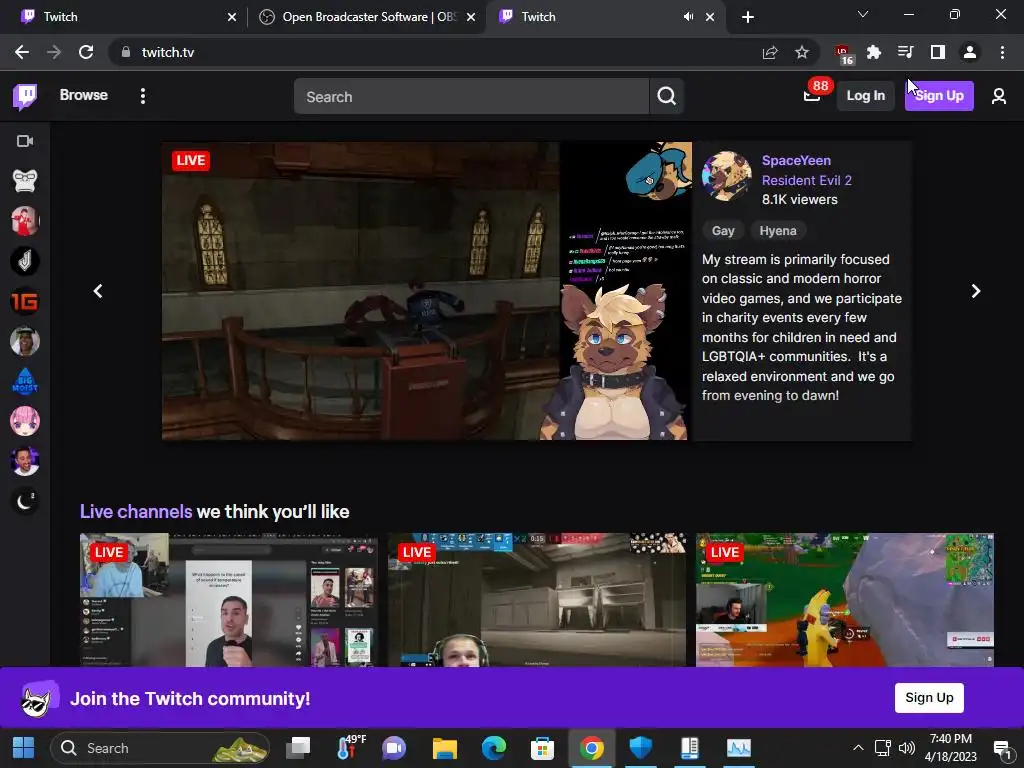This screenshot has width=1024, height=768.
Task: Open Microsoft Edge from the taskbar
Action: pos(494,748)
